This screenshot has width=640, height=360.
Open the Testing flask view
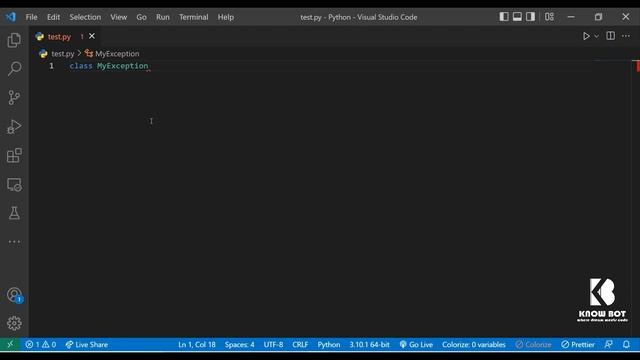pyautogui.click(x=14, y=213)
